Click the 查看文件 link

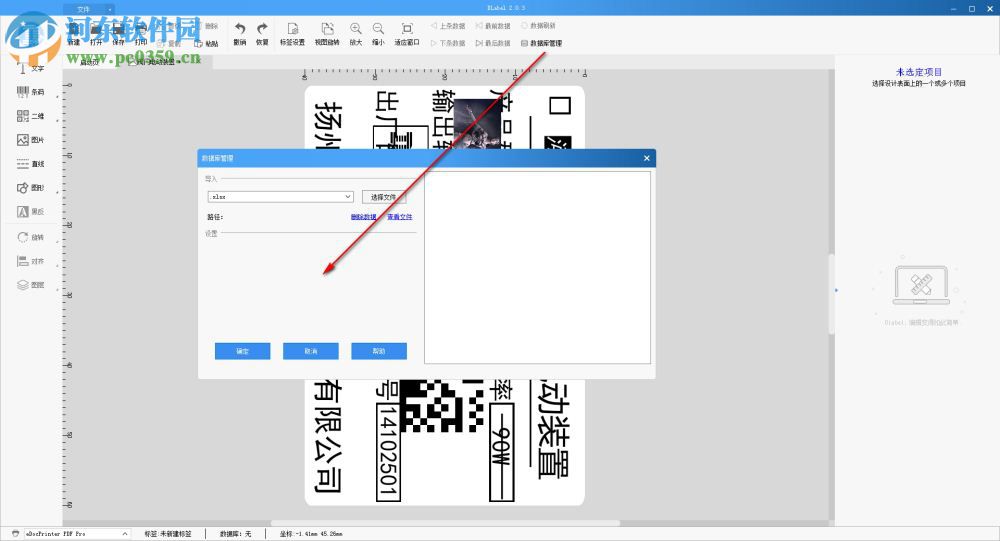pos(400,217)
